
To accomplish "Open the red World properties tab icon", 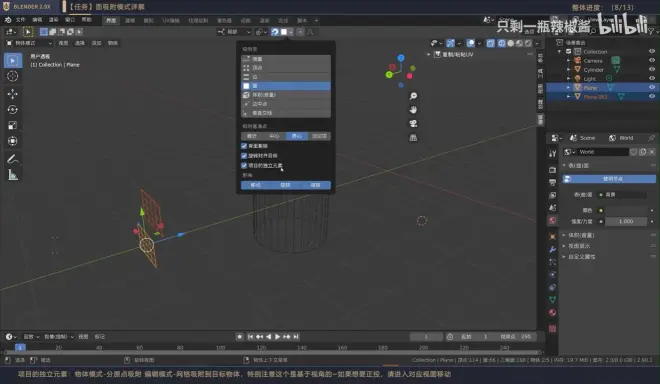I will coord(553,220).
